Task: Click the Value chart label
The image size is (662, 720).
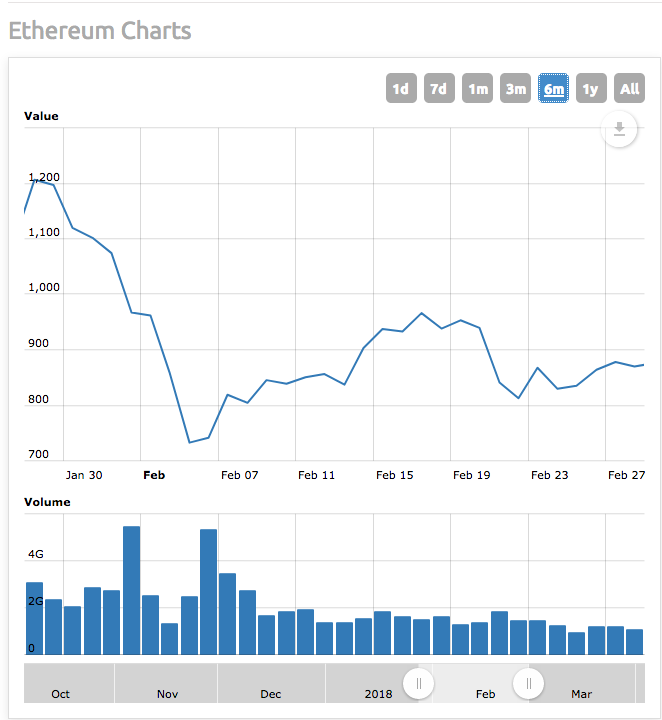Action: coord(41,116)
